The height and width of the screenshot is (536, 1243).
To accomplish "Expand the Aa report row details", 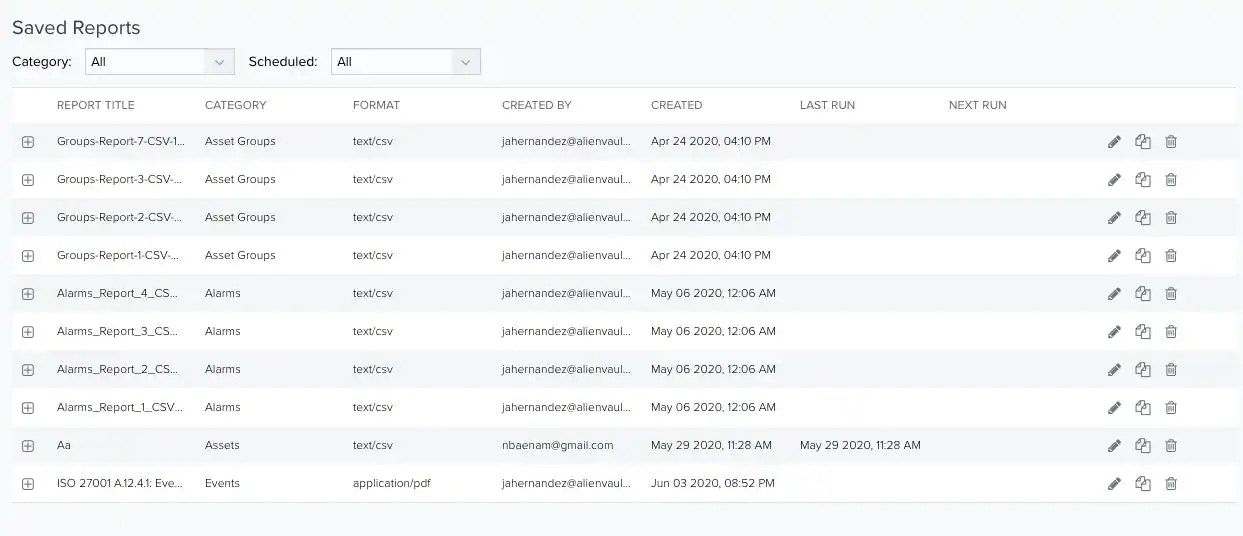I will [x=28, y=446].
